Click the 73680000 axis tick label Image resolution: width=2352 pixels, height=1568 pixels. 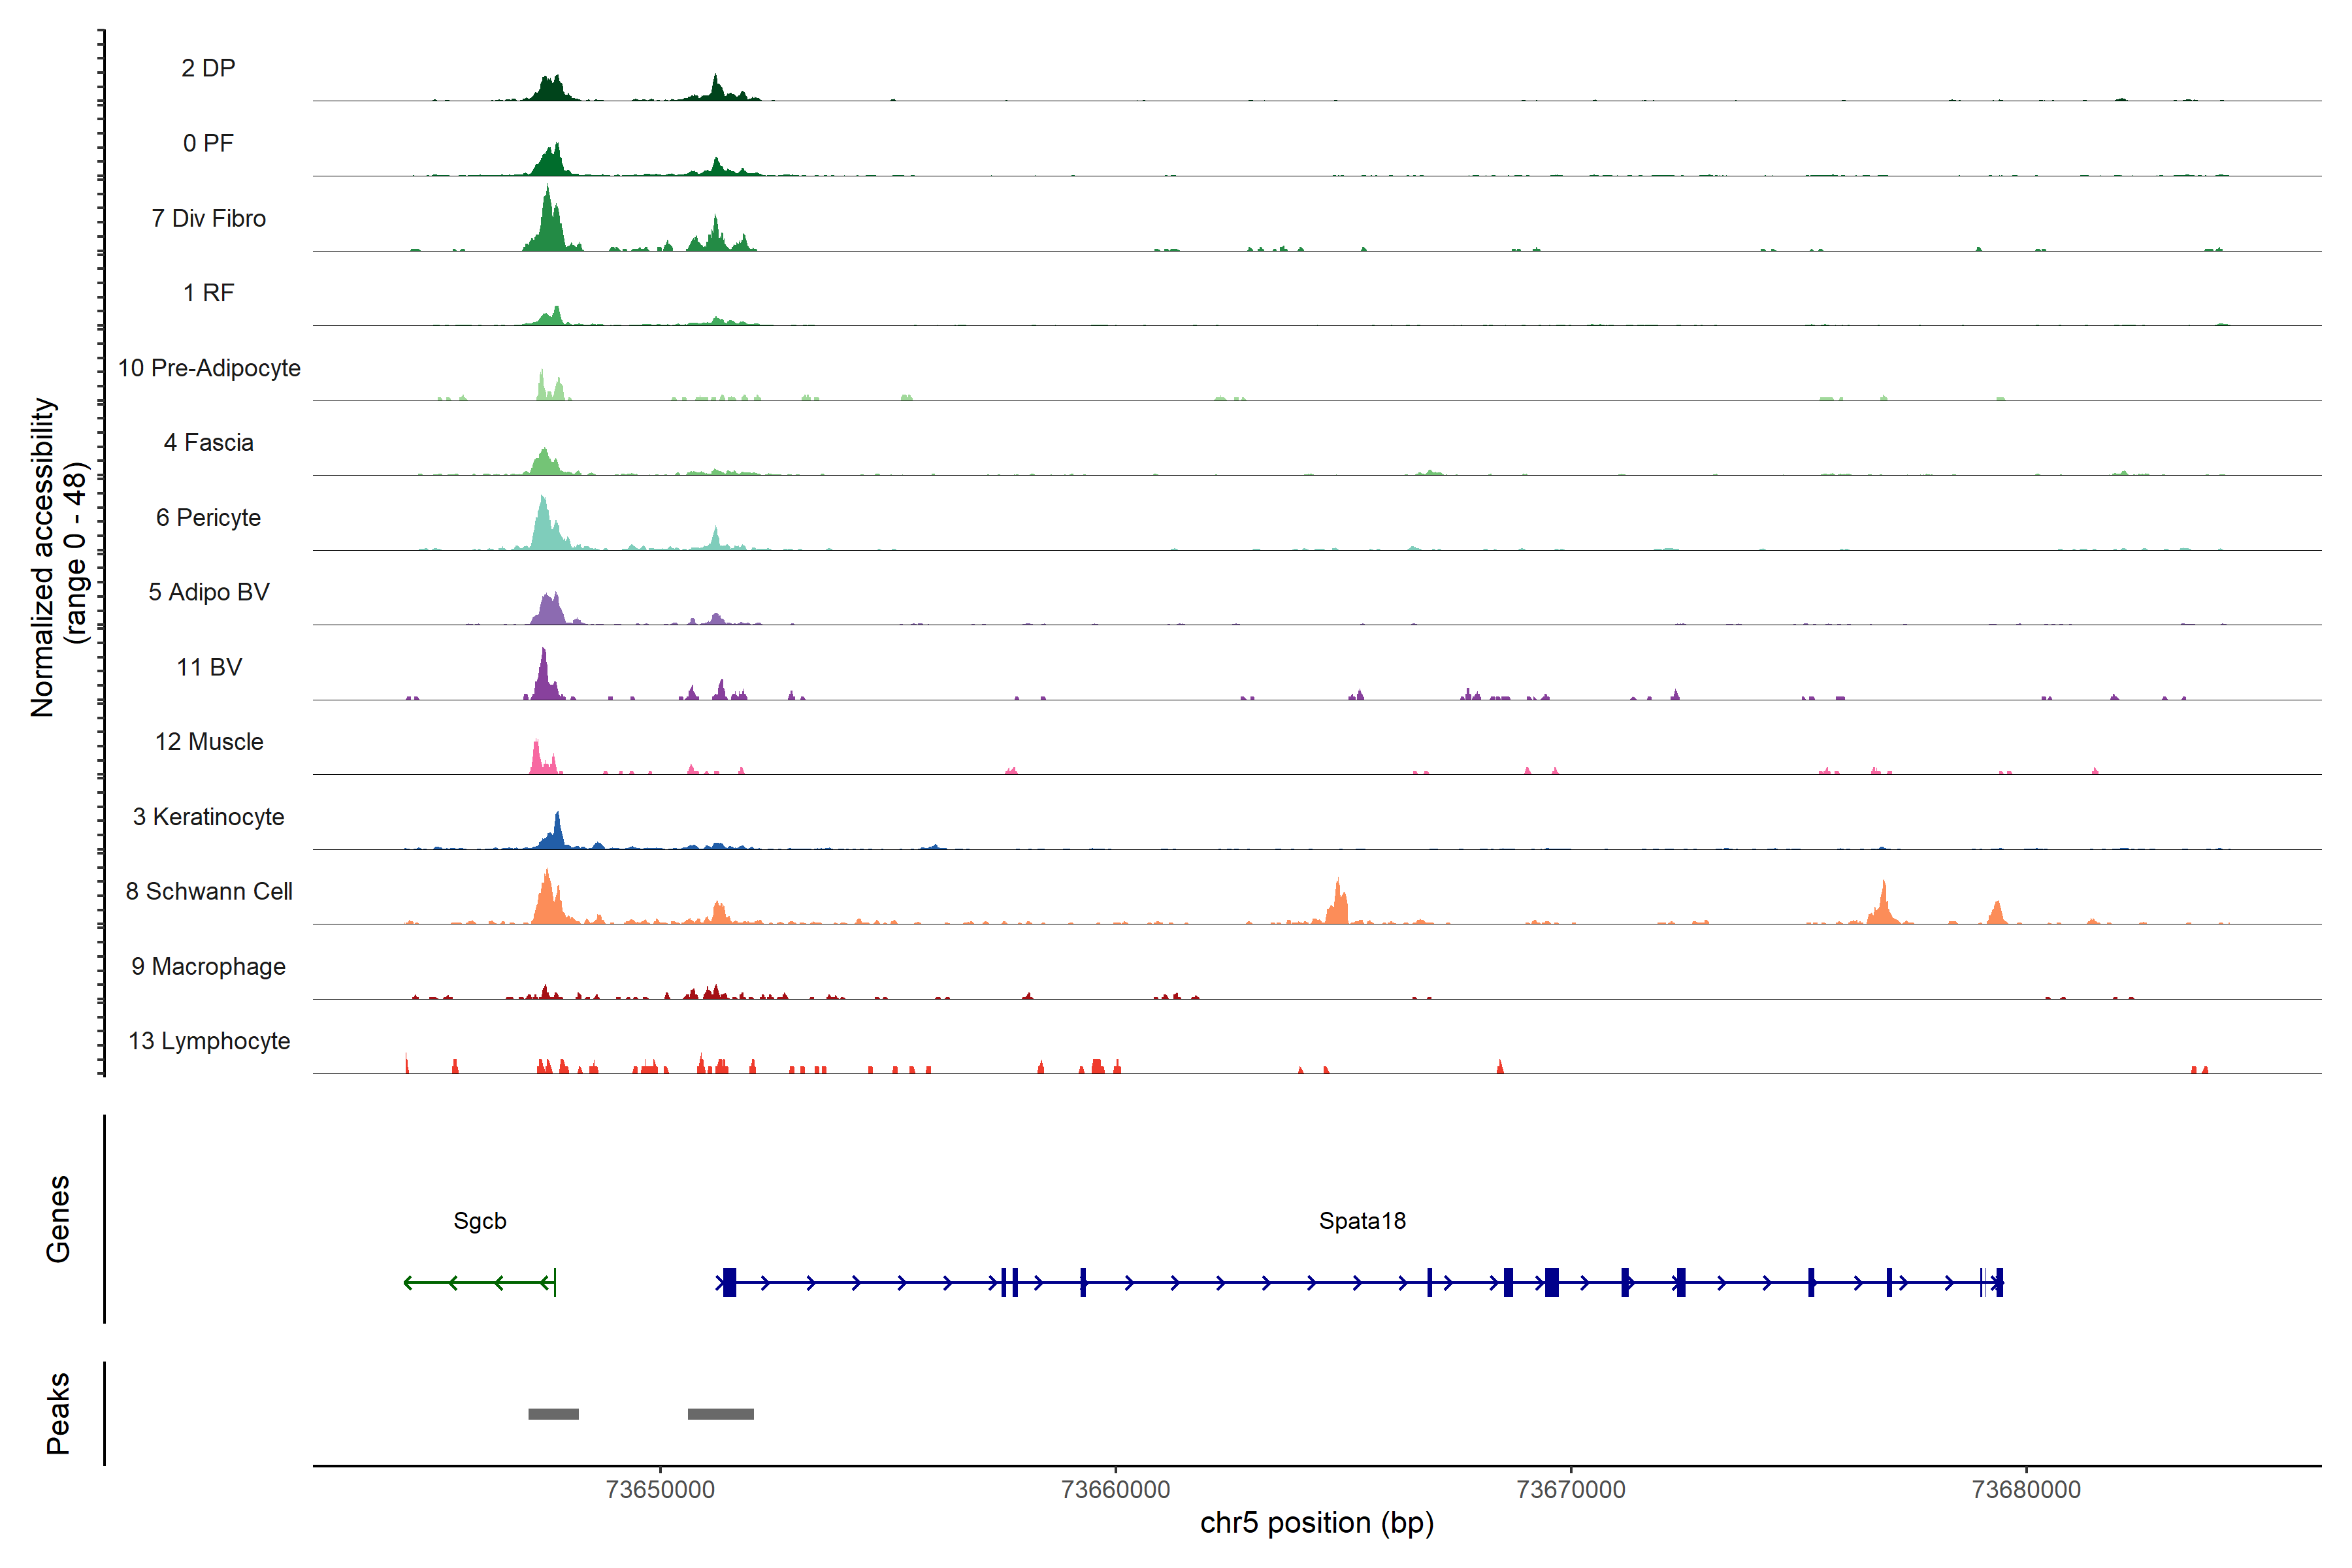[x=2026, y=1489]
